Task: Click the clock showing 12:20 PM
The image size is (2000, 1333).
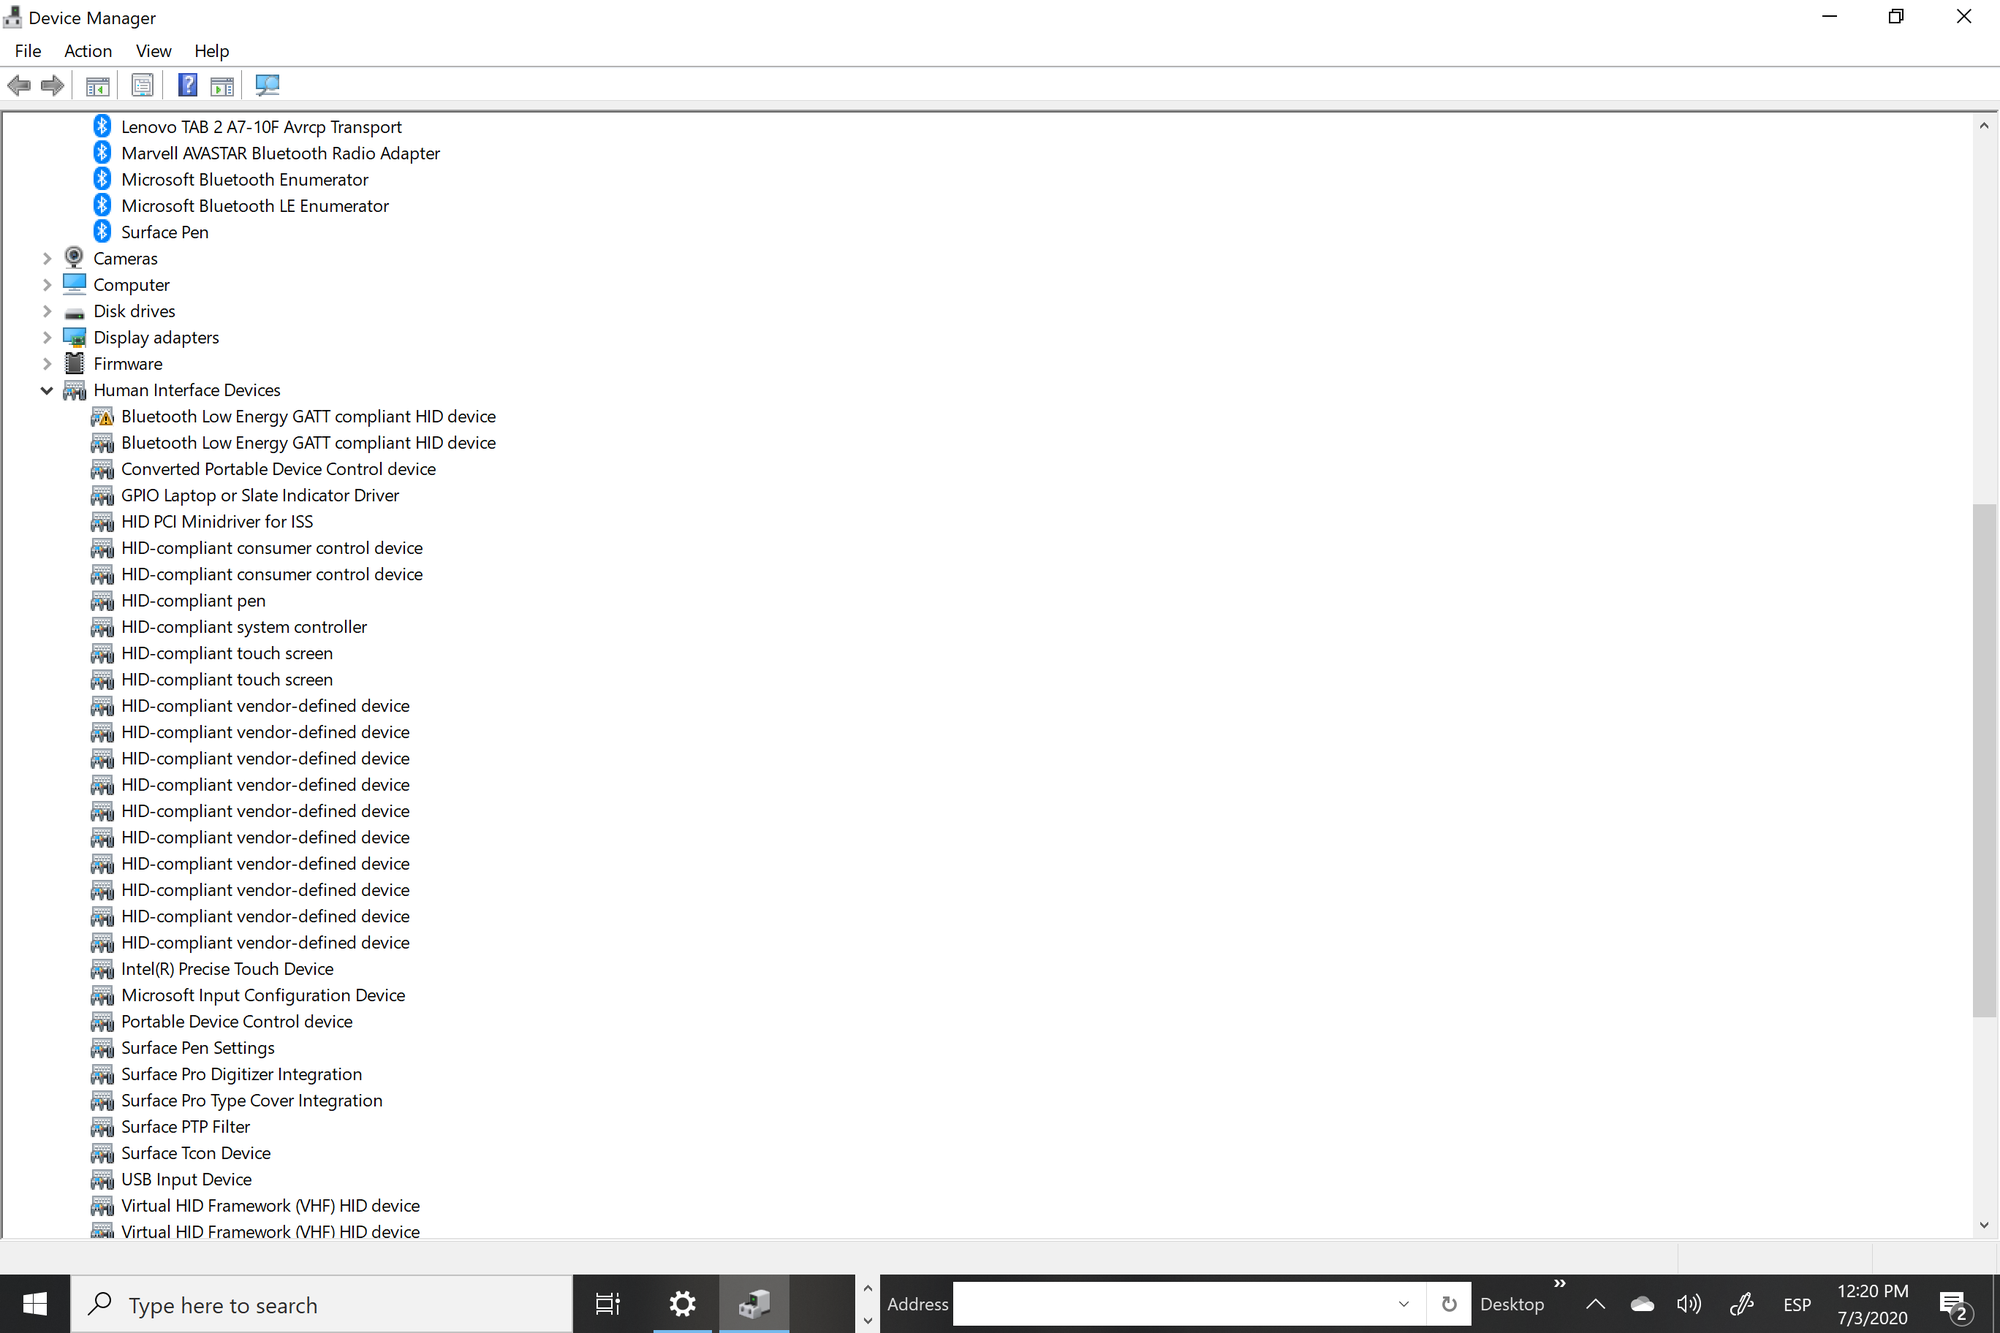Action: click(1873, 1291)
